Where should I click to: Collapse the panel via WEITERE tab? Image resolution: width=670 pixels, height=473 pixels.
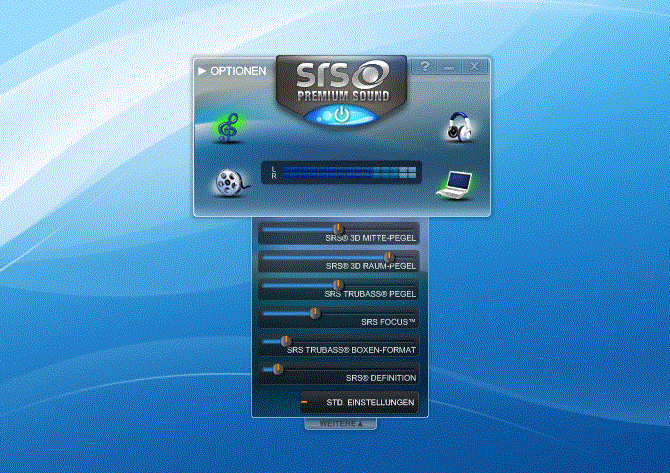341,424
